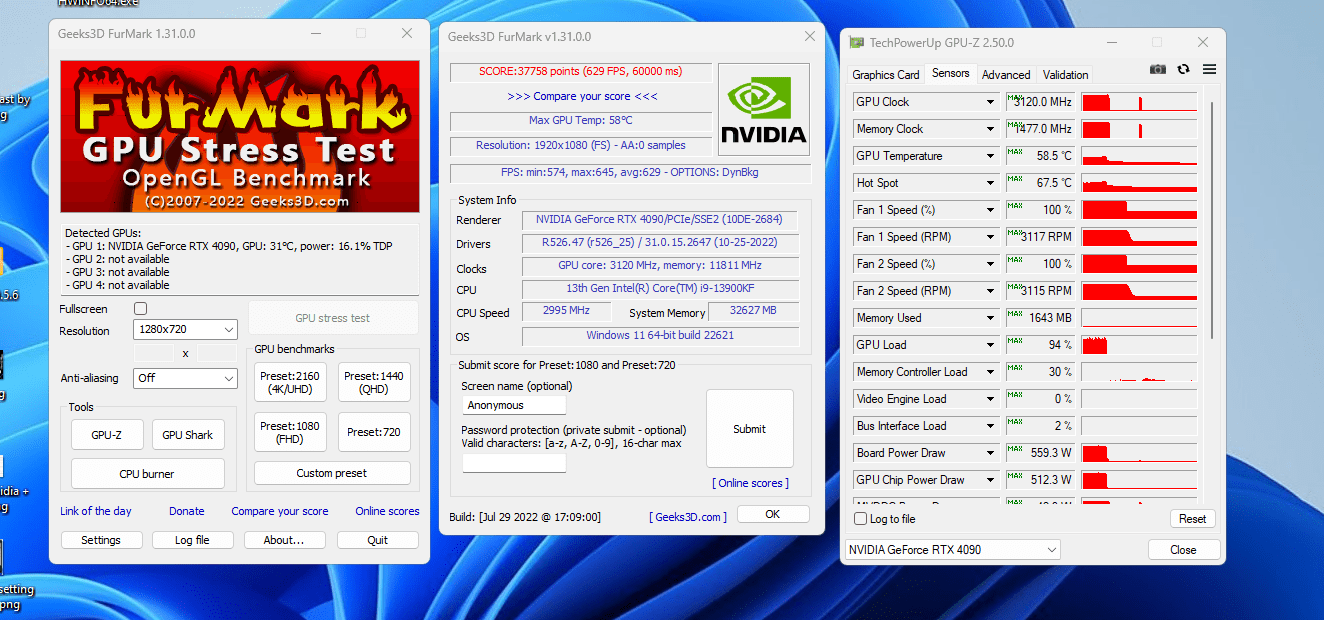Viewport: 1324px width, 620px height.
Task: Click the About... button in FurMark
Action: (284, 540)
